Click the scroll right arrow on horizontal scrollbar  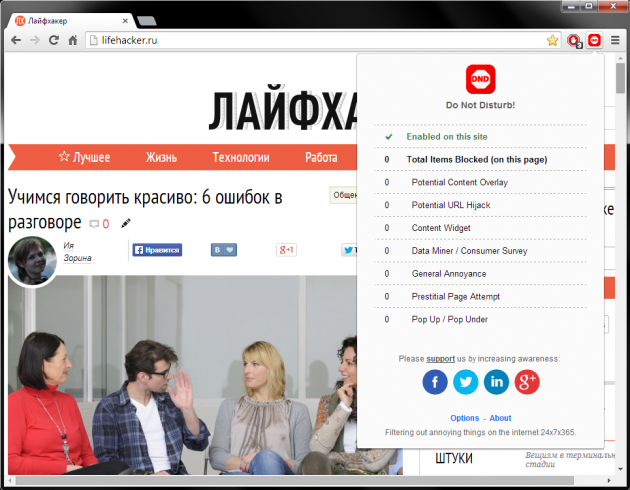coord(609,480)
